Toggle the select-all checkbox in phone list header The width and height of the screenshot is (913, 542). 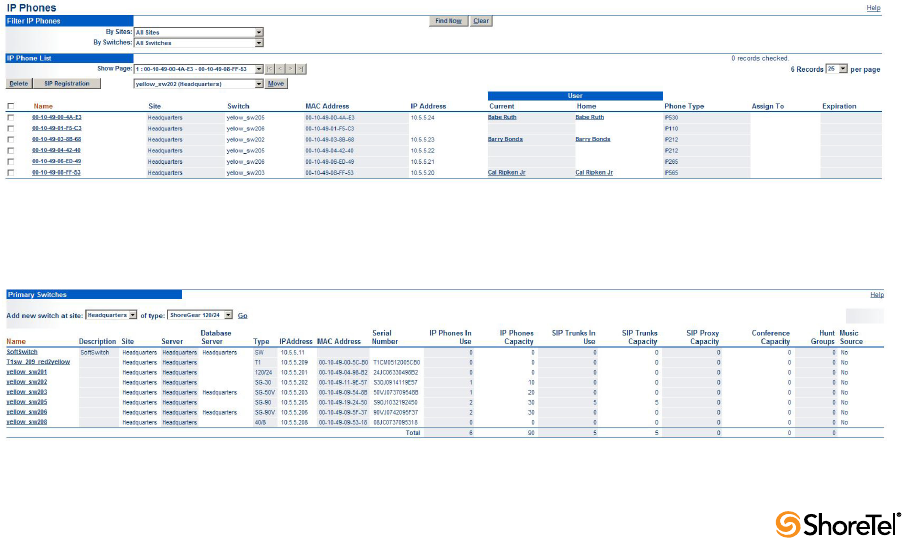point(10,107)
